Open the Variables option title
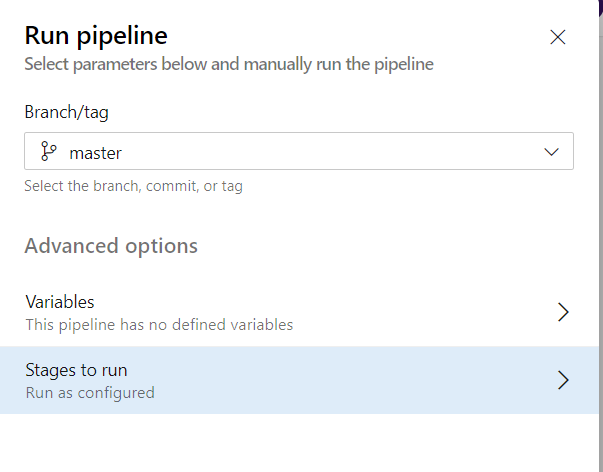 [x=59, y=302]
